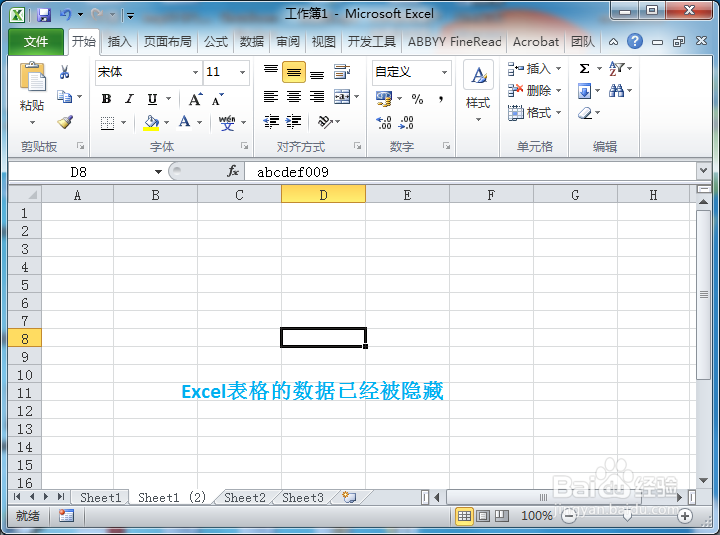Click the zoom slider handle
720x535 pixels.
point(627,516)
